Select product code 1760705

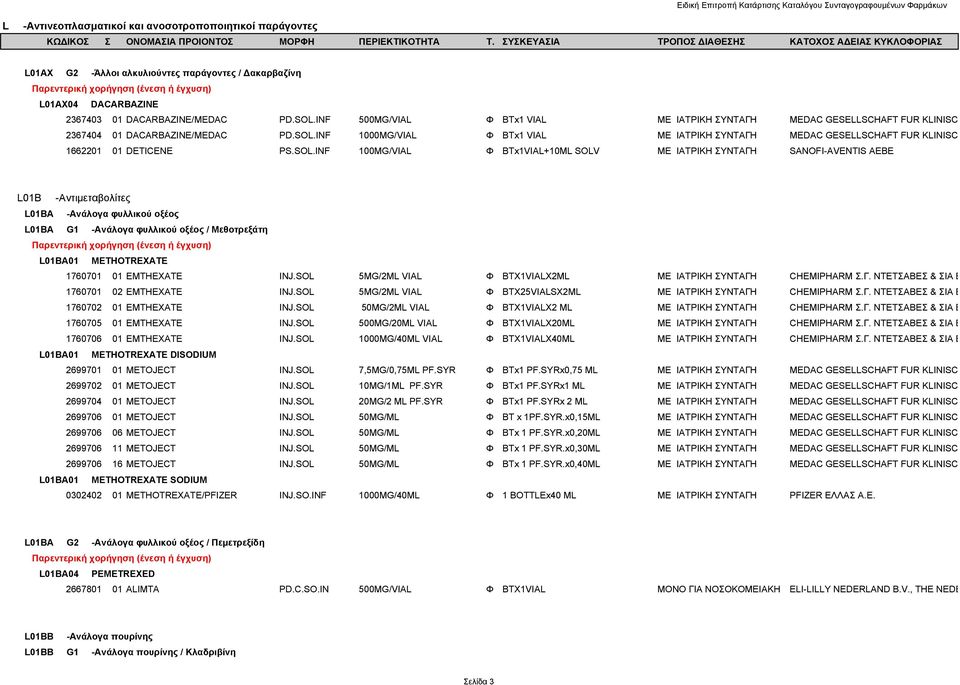[x=84, y=323]
